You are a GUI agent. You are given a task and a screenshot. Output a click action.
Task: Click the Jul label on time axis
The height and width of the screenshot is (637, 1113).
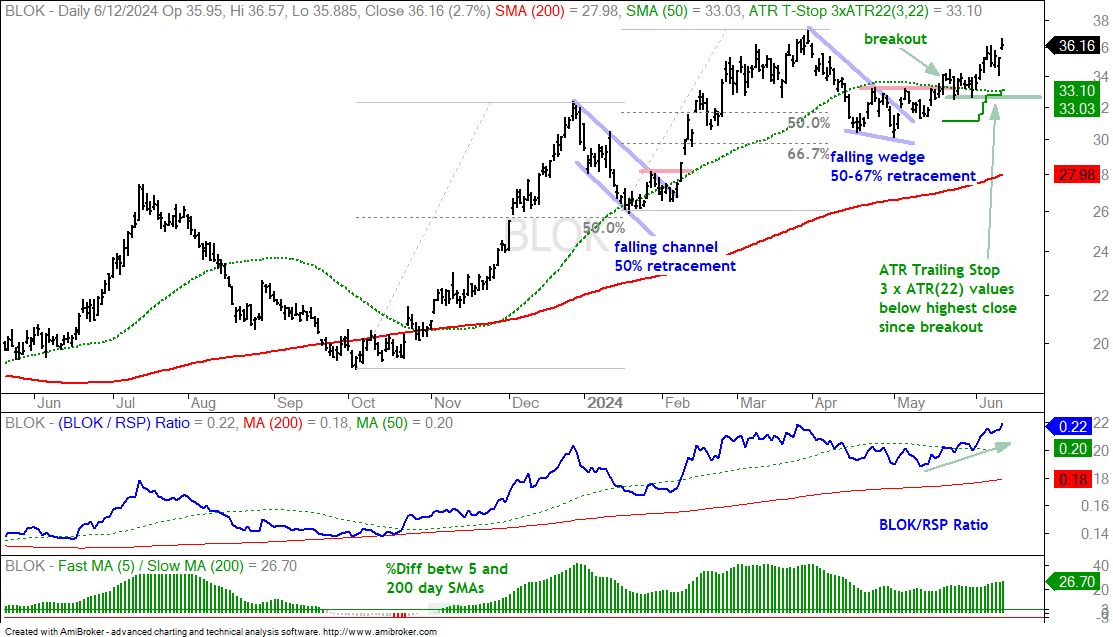(x=126, y=403)
